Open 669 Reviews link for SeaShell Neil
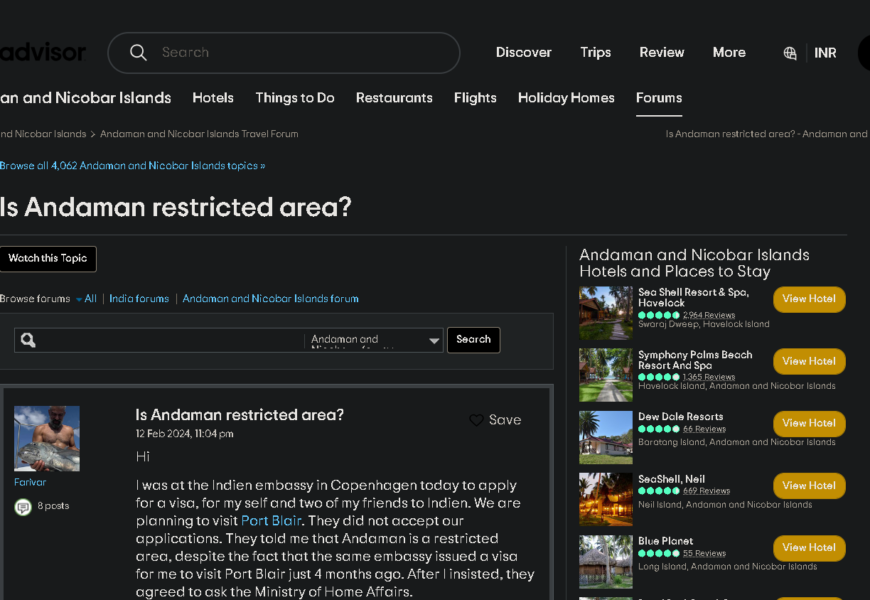The height and width of the screenshot is (600, 870). pos(706,491)
